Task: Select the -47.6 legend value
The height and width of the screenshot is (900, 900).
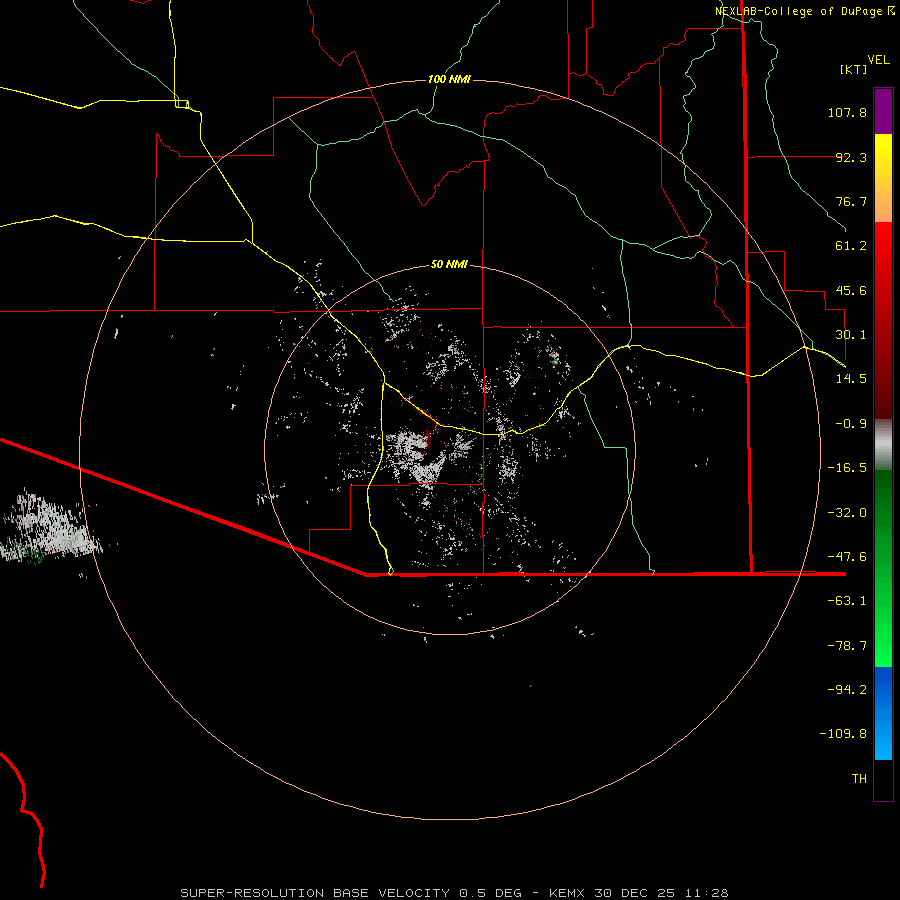Action: tap(847, 557)
